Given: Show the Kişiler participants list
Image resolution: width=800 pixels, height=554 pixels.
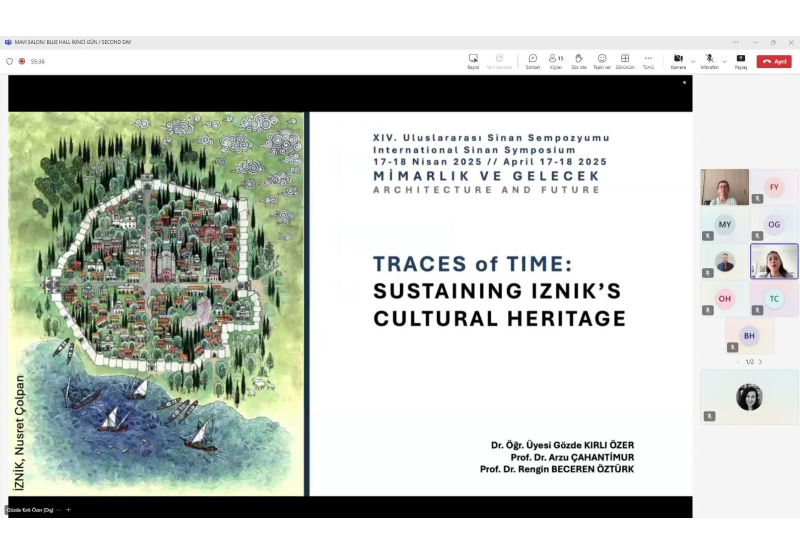Looking at the screenshot, I should click(x=556, y=61).
